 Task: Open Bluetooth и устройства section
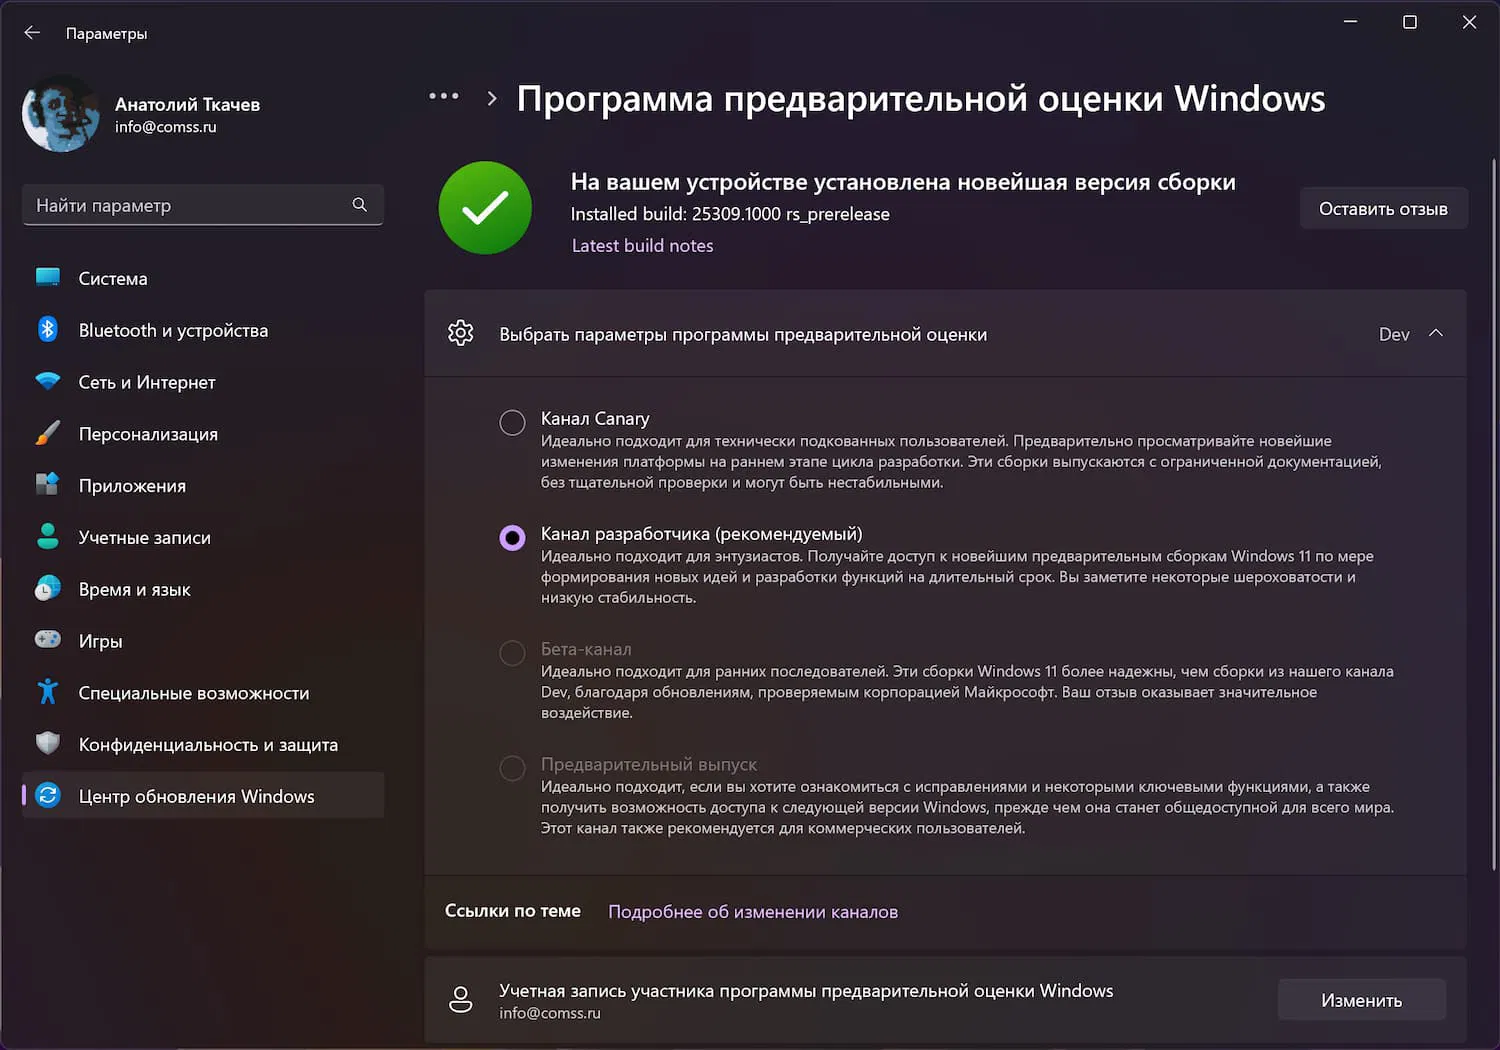203,330
